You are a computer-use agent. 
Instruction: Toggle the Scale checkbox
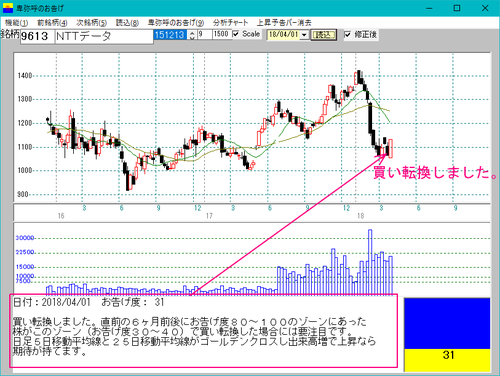point(236,34)
